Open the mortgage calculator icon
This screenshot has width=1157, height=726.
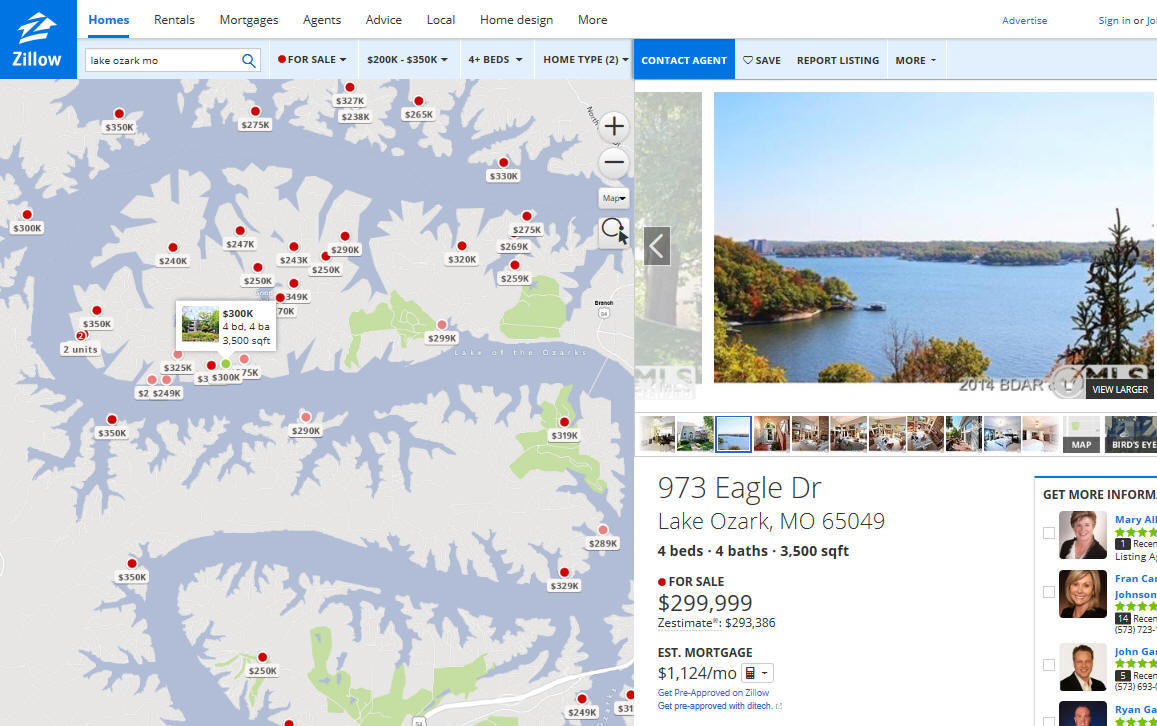[757, 673]
